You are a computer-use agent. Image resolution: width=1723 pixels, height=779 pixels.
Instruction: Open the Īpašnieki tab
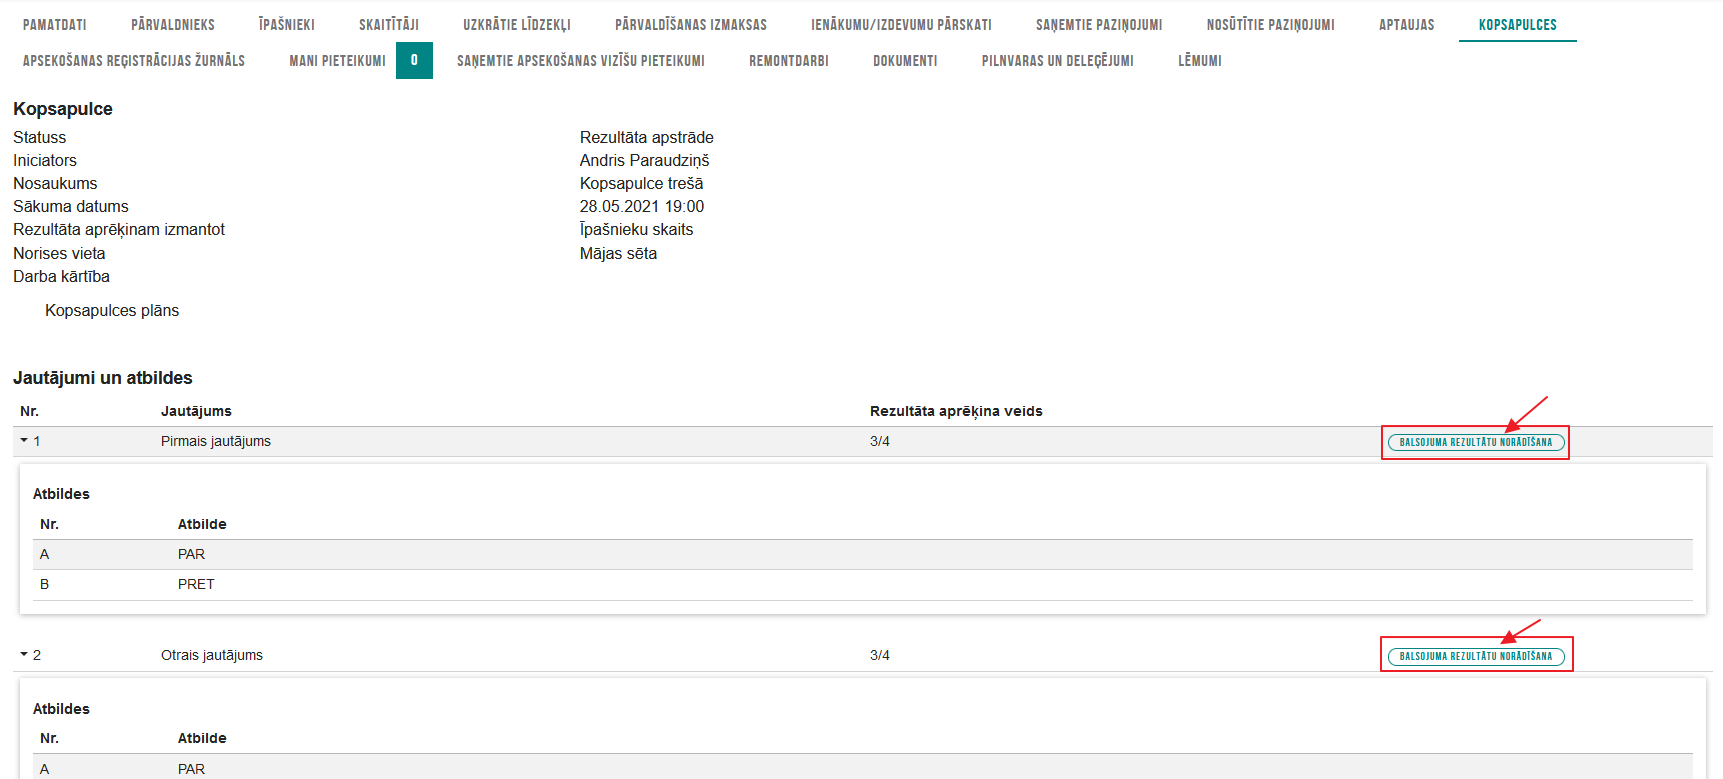click(x=287, y=25)
